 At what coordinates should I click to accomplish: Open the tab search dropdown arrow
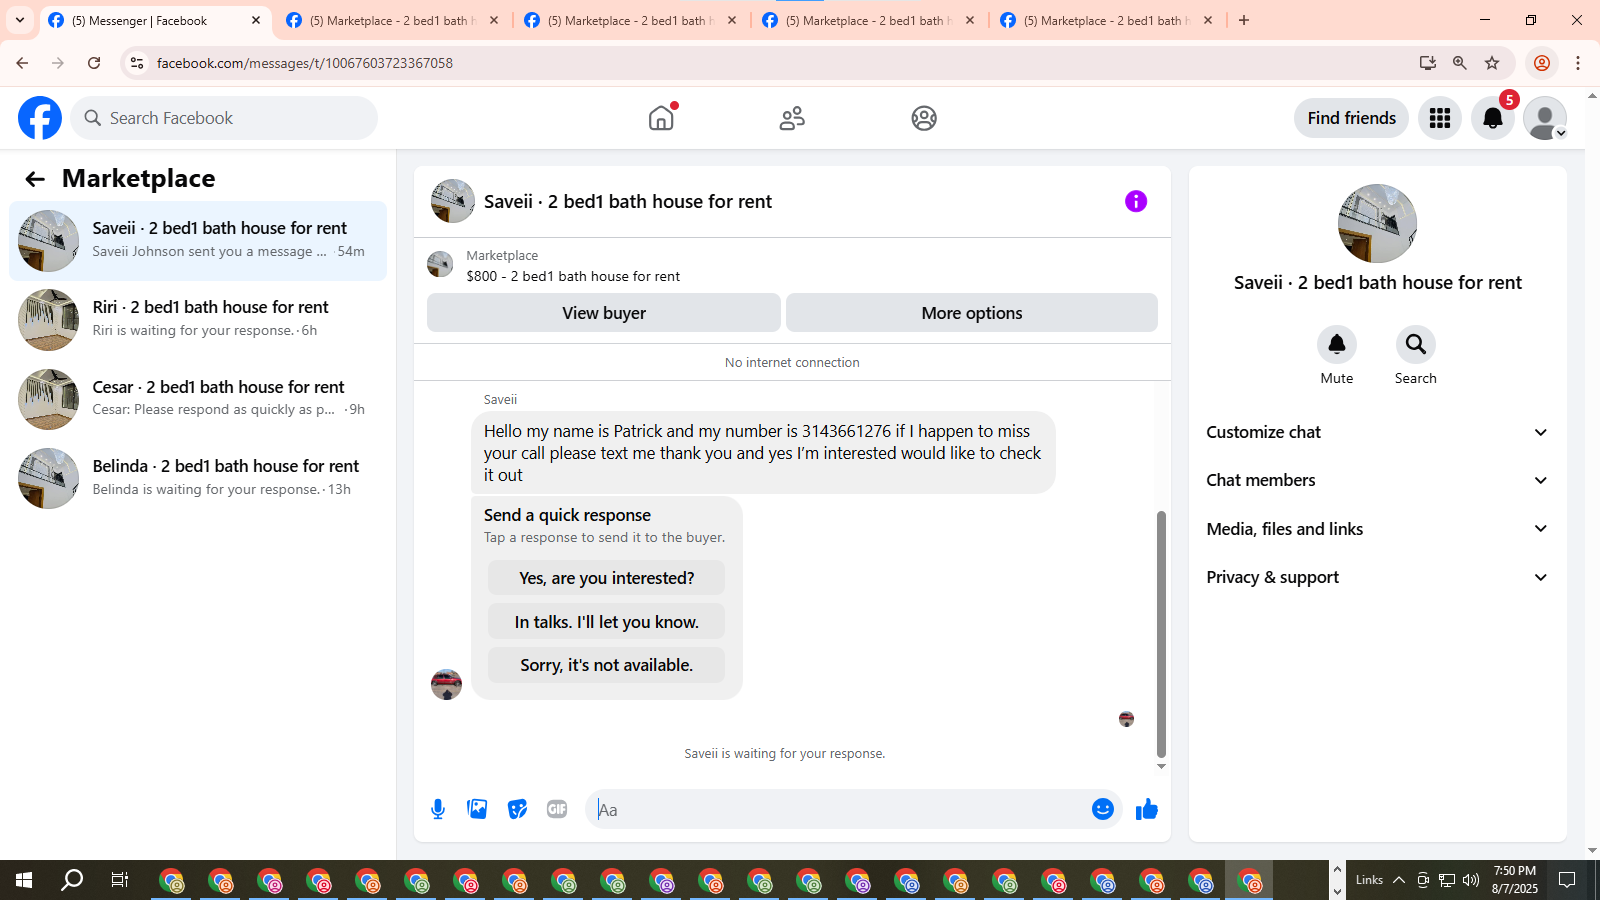(x=20, y=20)
